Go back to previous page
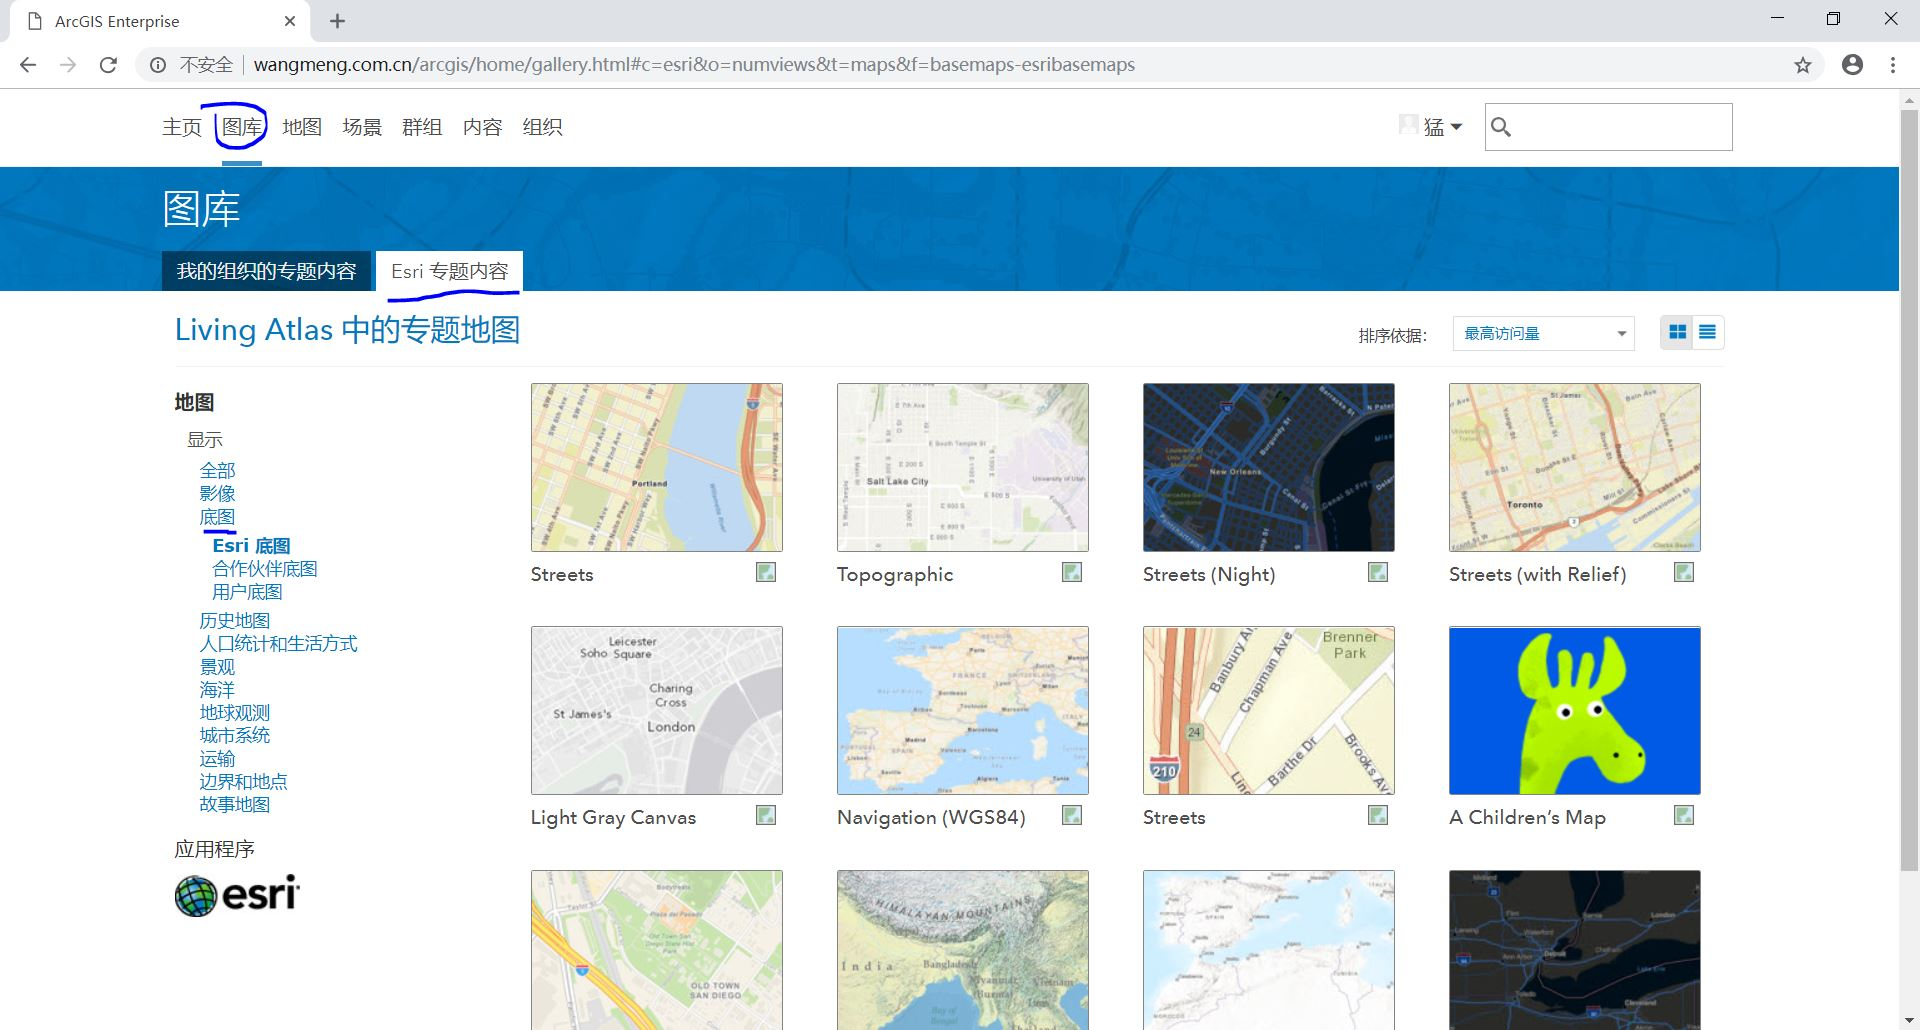 28,65
